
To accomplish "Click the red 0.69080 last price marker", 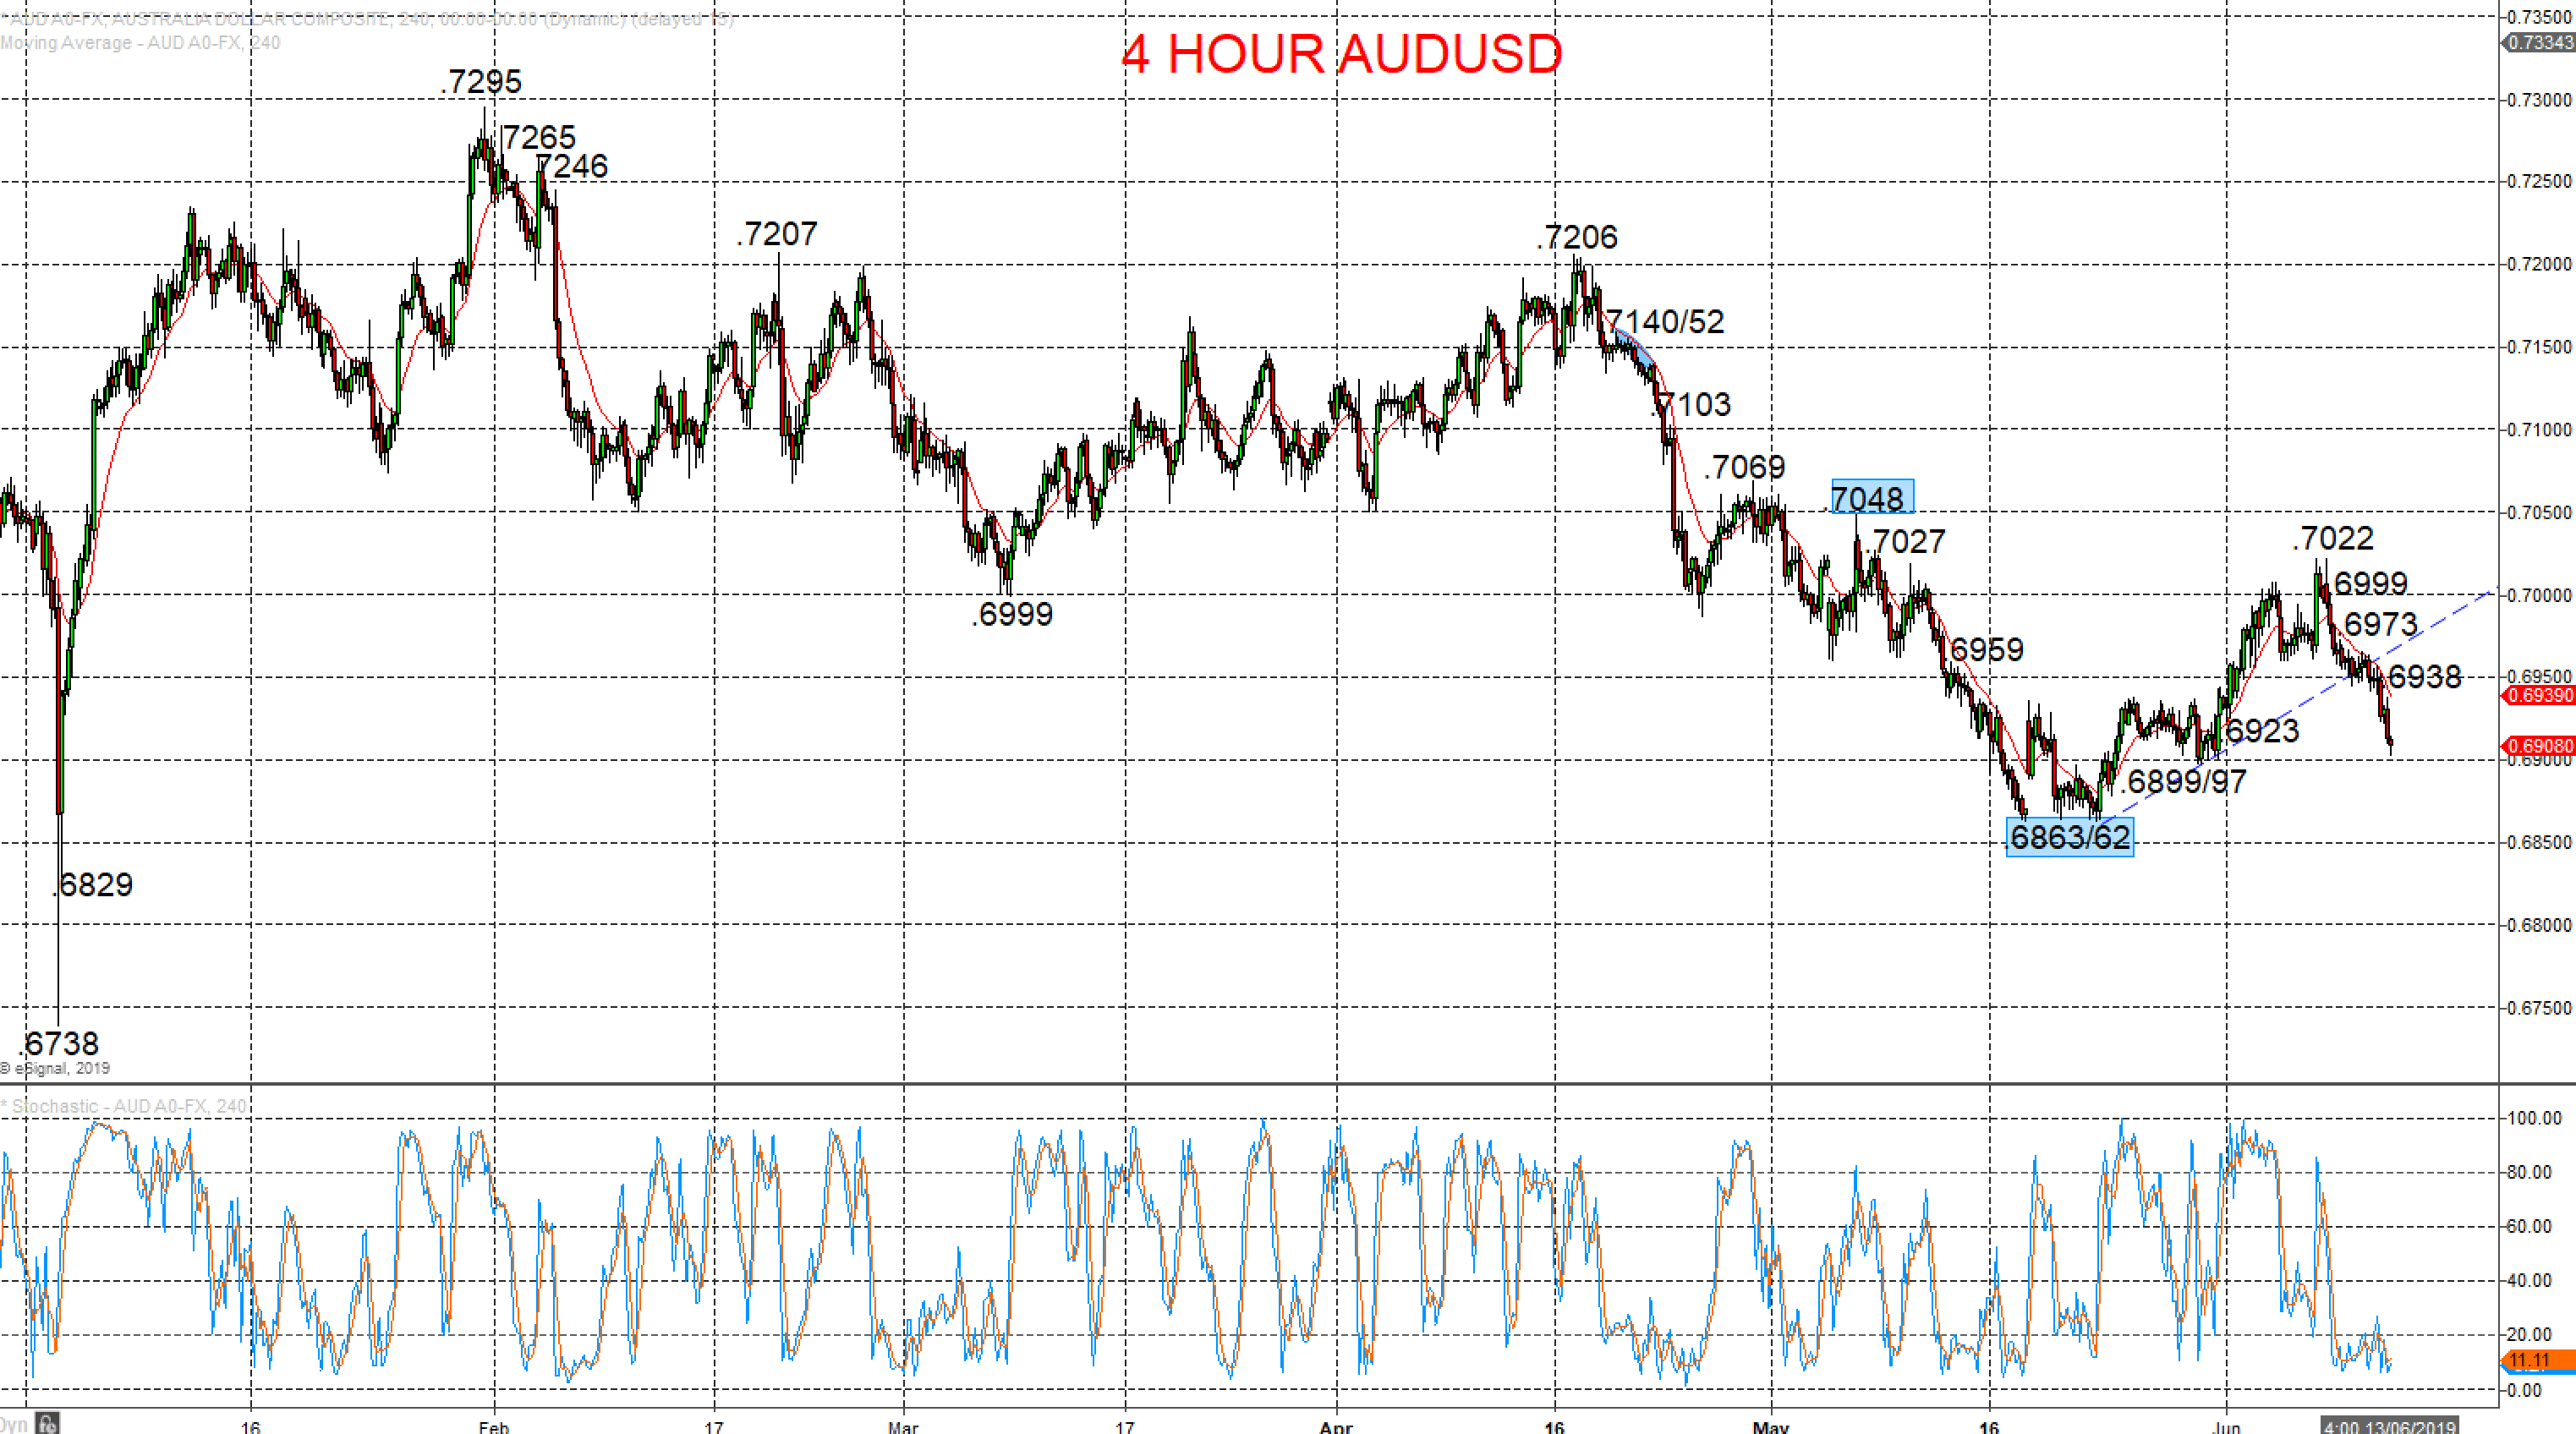I will (x=2538, y=746).
